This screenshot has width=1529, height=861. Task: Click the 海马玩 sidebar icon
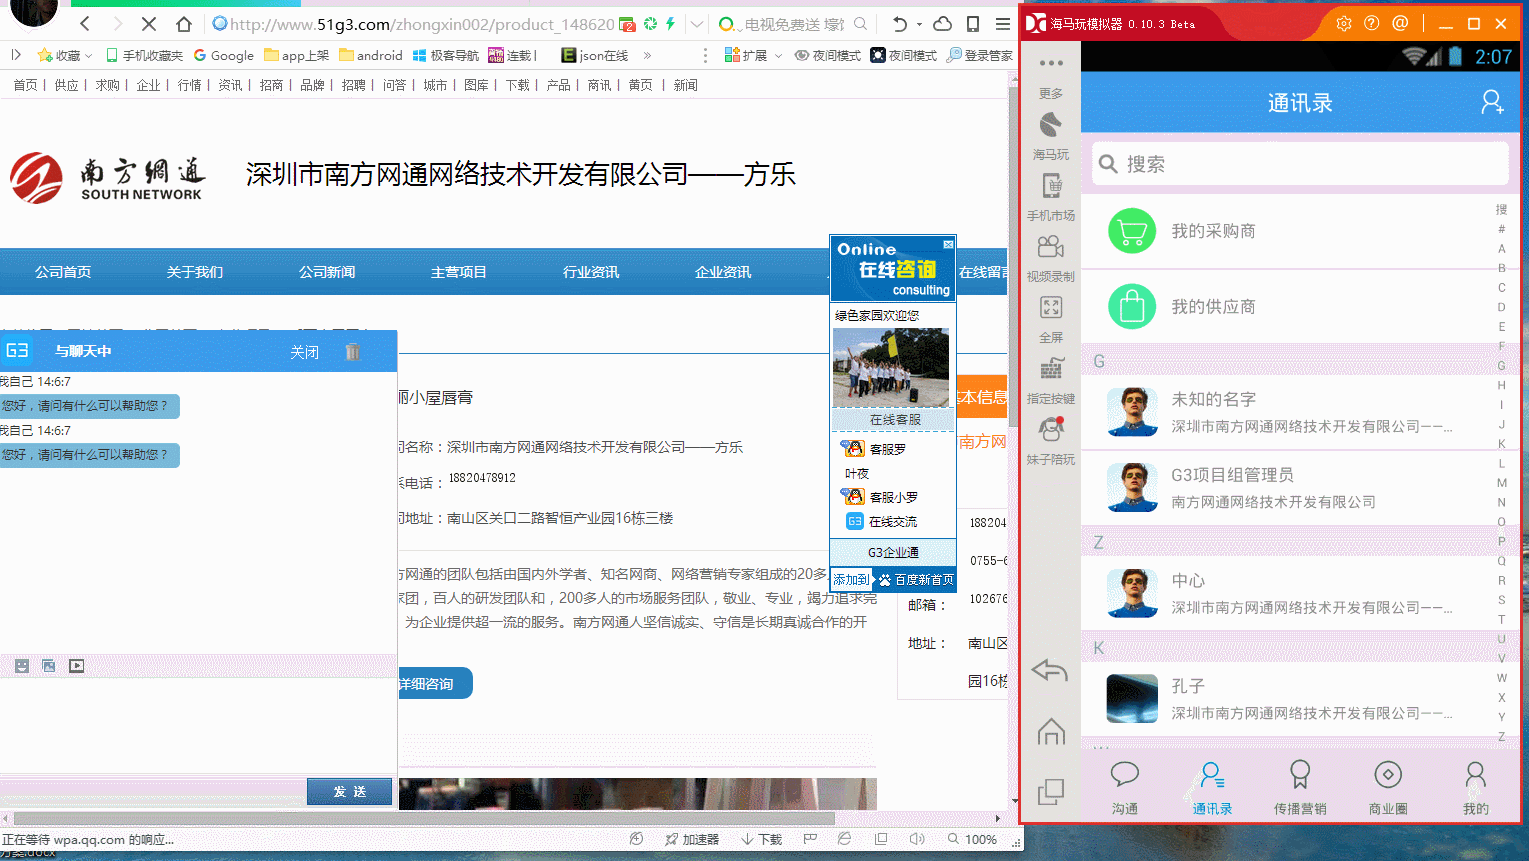1051,135
